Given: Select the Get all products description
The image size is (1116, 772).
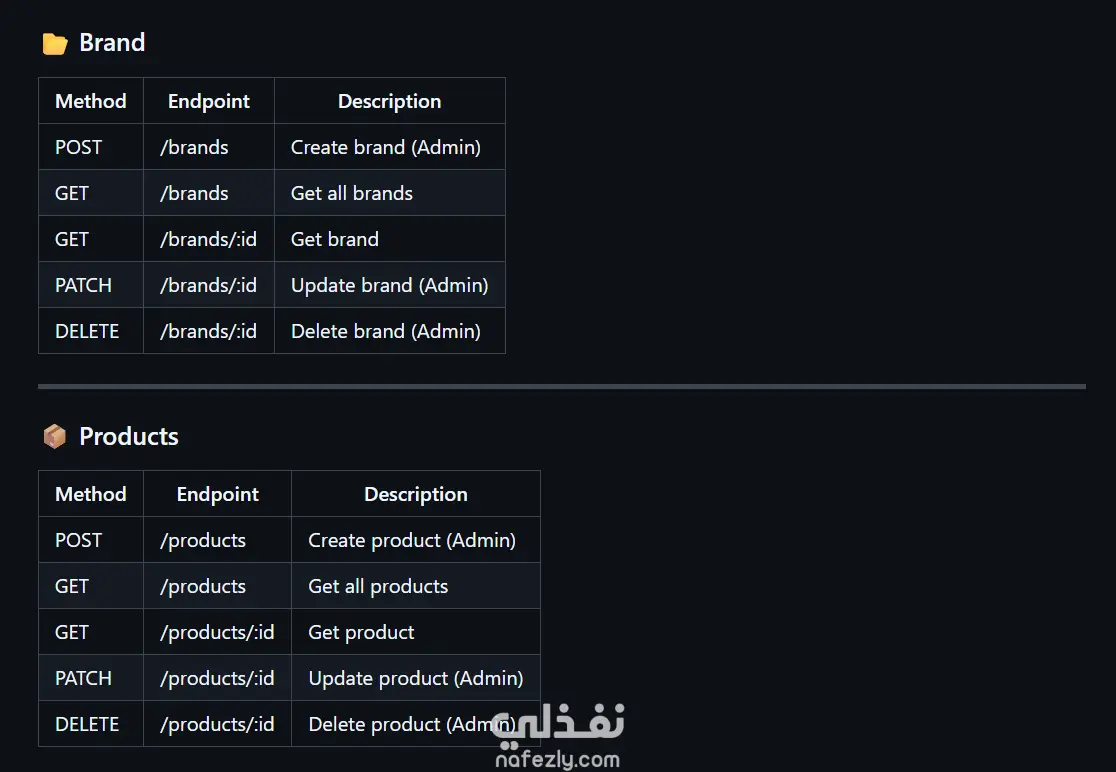Looking at the screenshot, I should pyautogui.click(x=378, y=586).
